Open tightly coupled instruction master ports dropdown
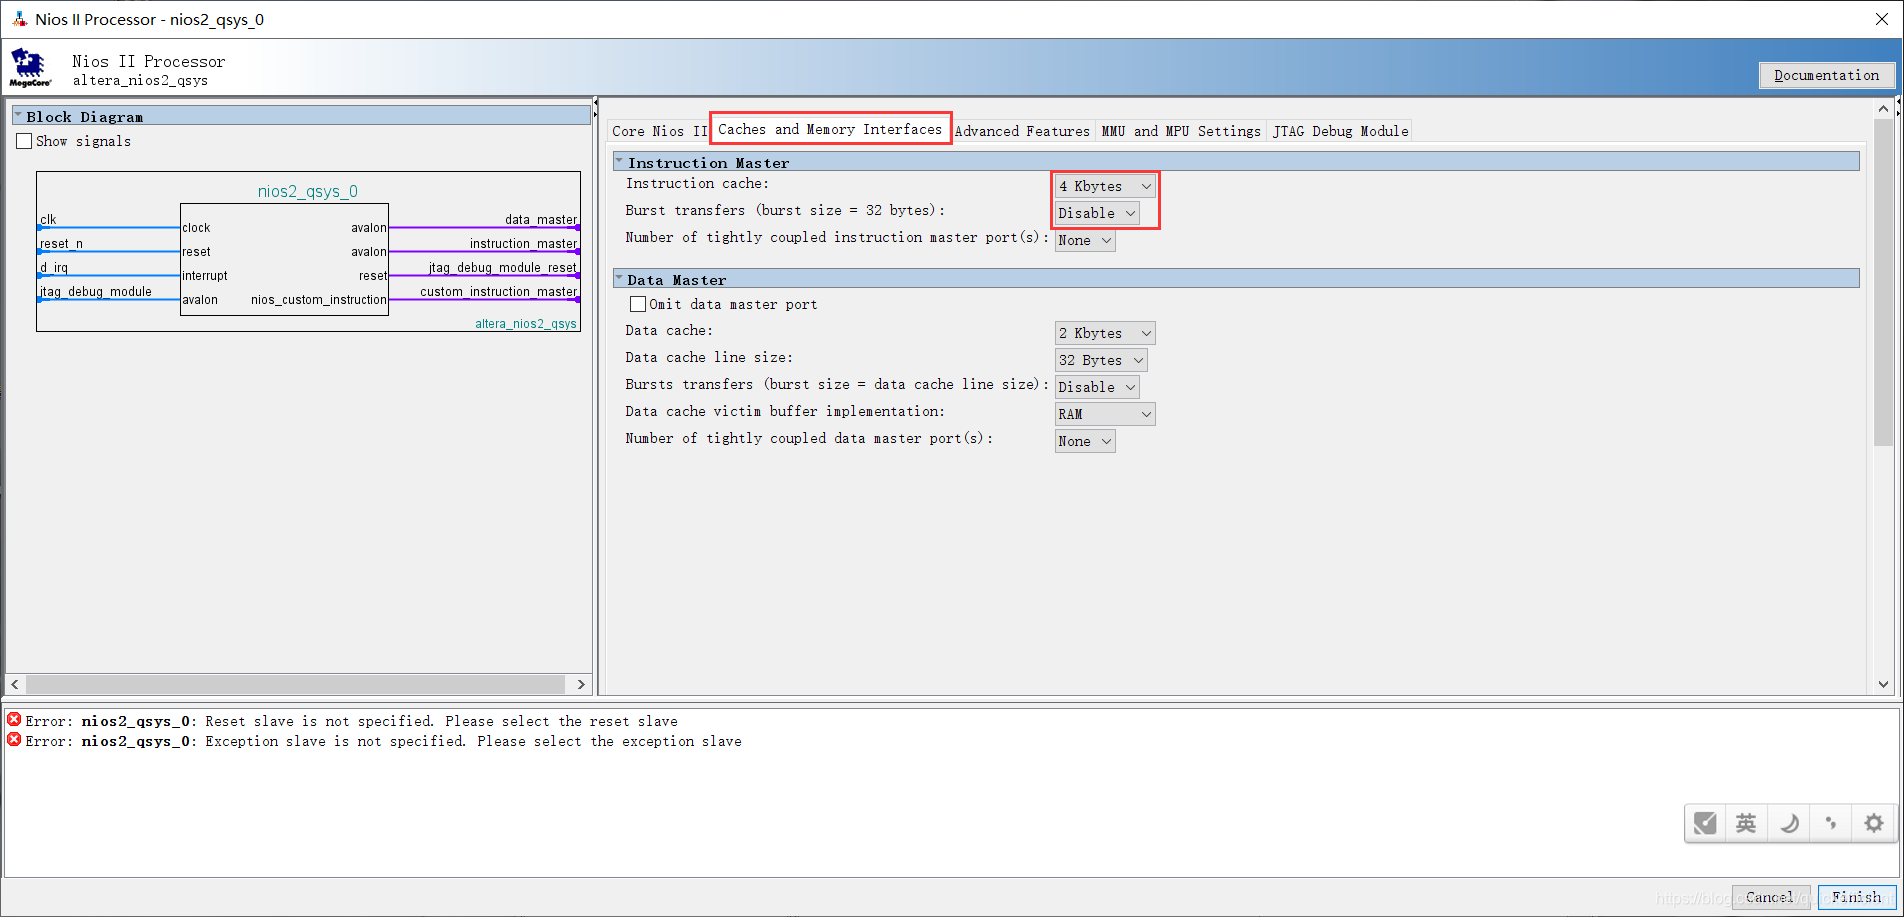 tap(1085, 240)
